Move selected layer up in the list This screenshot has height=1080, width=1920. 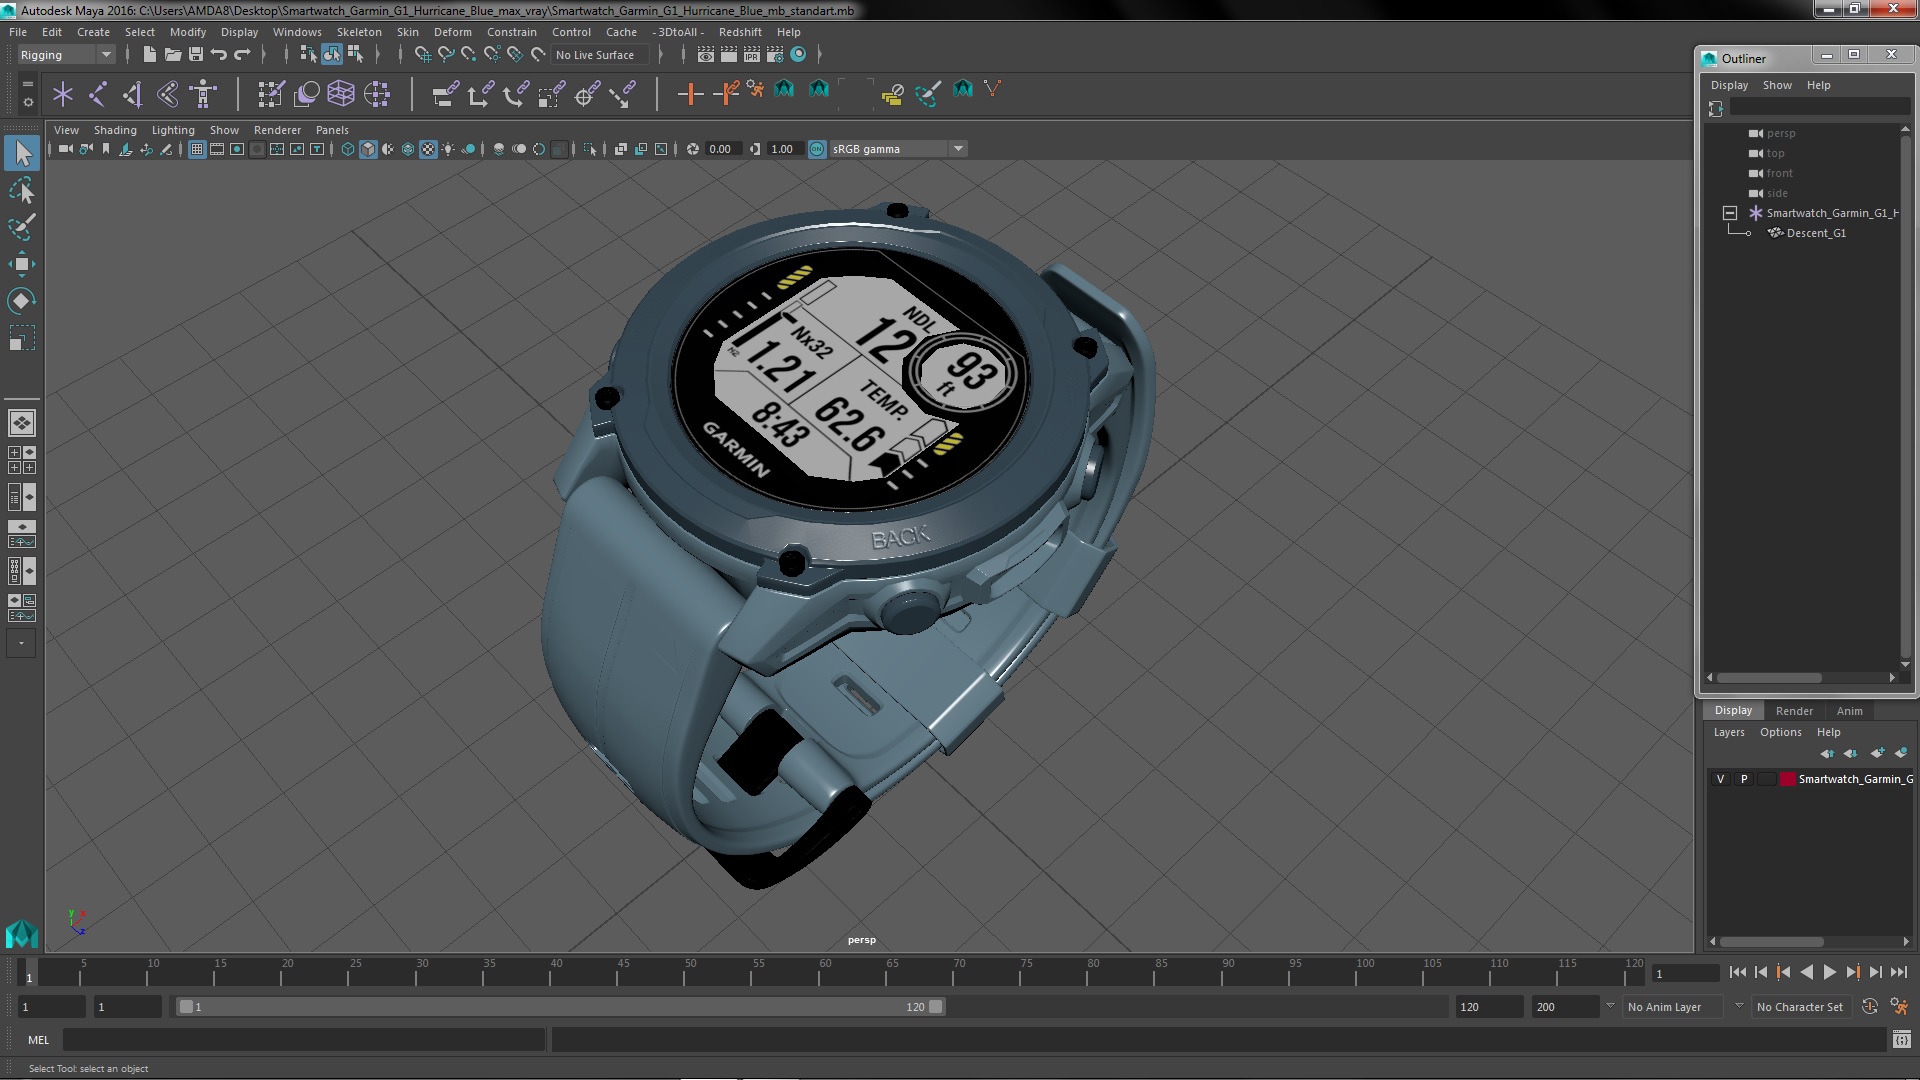[x=1827, y=753]
